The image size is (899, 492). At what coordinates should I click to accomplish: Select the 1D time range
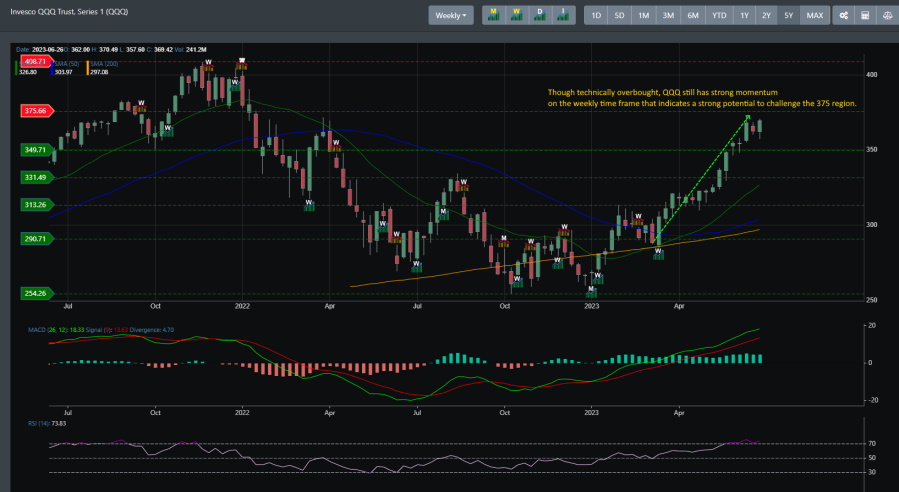click(x=596, y=15)
